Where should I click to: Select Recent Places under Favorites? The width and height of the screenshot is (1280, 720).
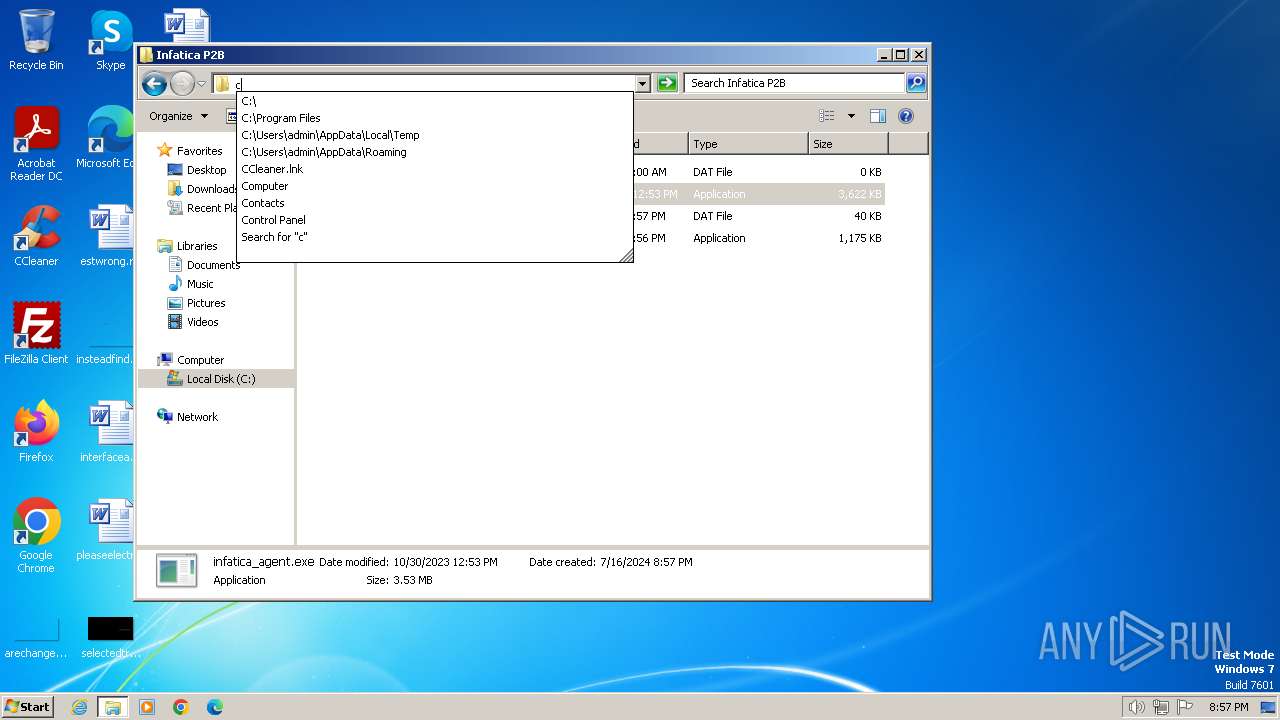click(203, 208)
